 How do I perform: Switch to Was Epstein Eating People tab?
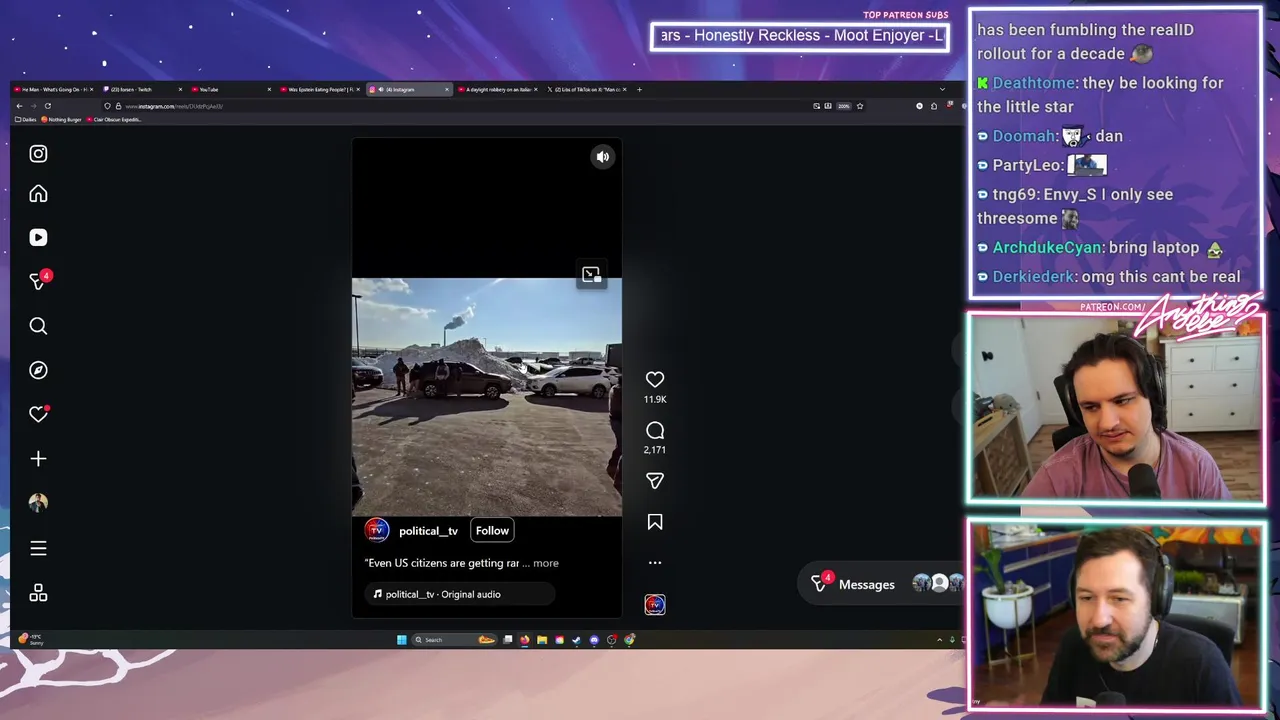tap(321, 90)
